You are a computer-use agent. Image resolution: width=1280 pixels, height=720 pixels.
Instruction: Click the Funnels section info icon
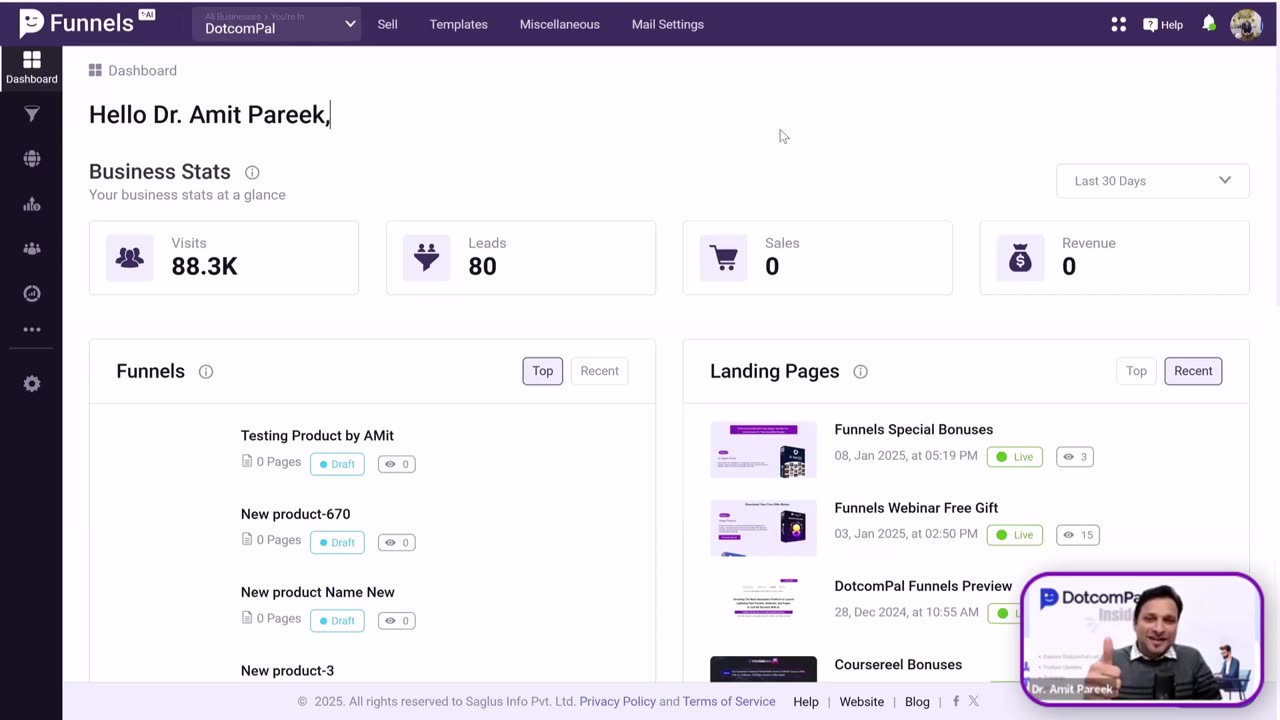click(x=206, y=372)
